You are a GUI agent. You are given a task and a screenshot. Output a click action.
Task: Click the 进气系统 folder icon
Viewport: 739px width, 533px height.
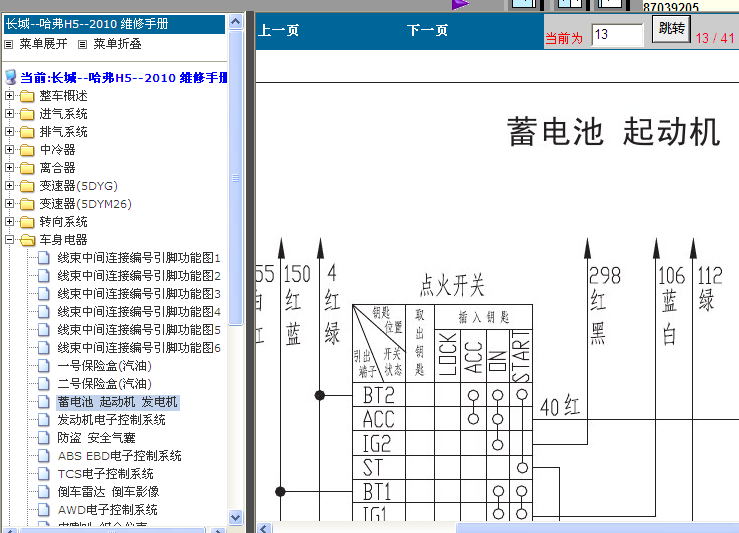[x=27, y=114]
